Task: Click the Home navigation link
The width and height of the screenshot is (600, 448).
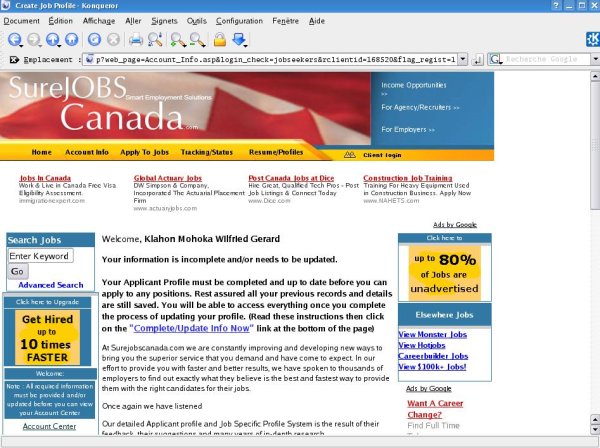Action: (x=42, y=152)
